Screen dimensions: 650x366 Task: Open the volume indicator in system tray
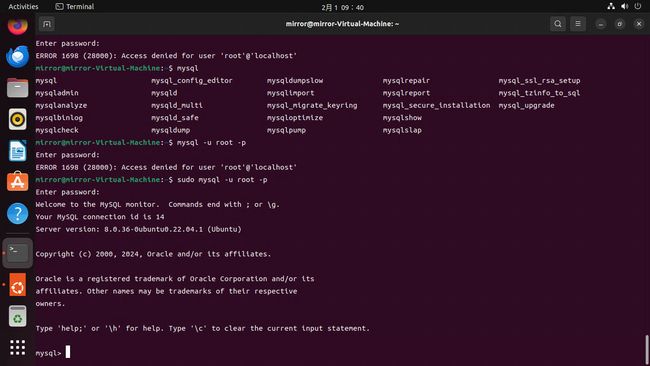click(624, 6)
